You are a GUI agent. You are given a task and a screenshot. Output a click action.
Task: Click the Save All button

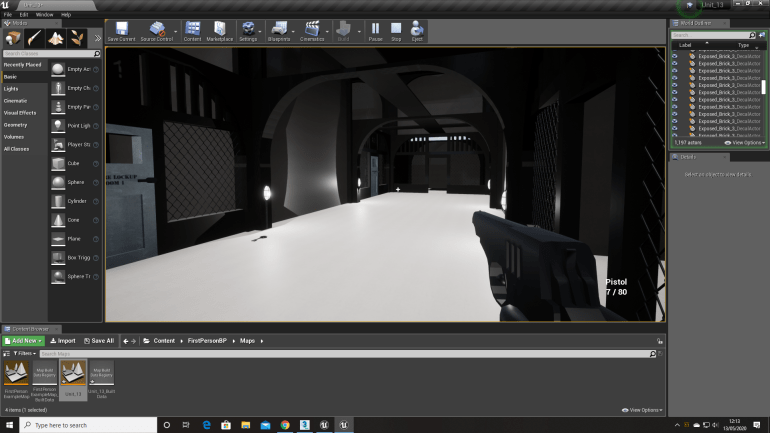(99, 341)
